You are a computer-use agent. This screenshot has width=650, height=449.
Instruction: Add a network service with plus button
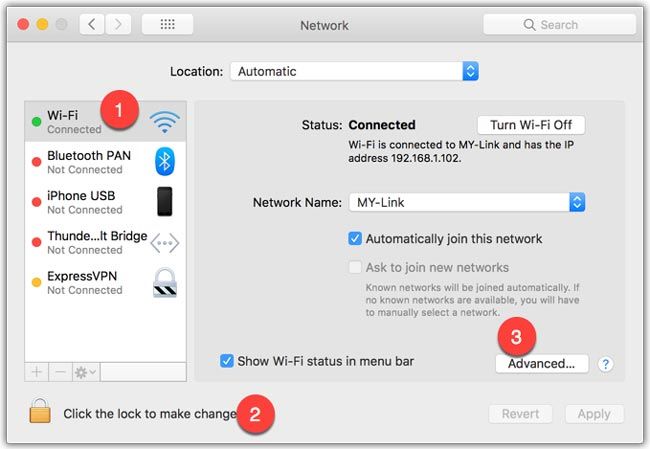(36, 372)
